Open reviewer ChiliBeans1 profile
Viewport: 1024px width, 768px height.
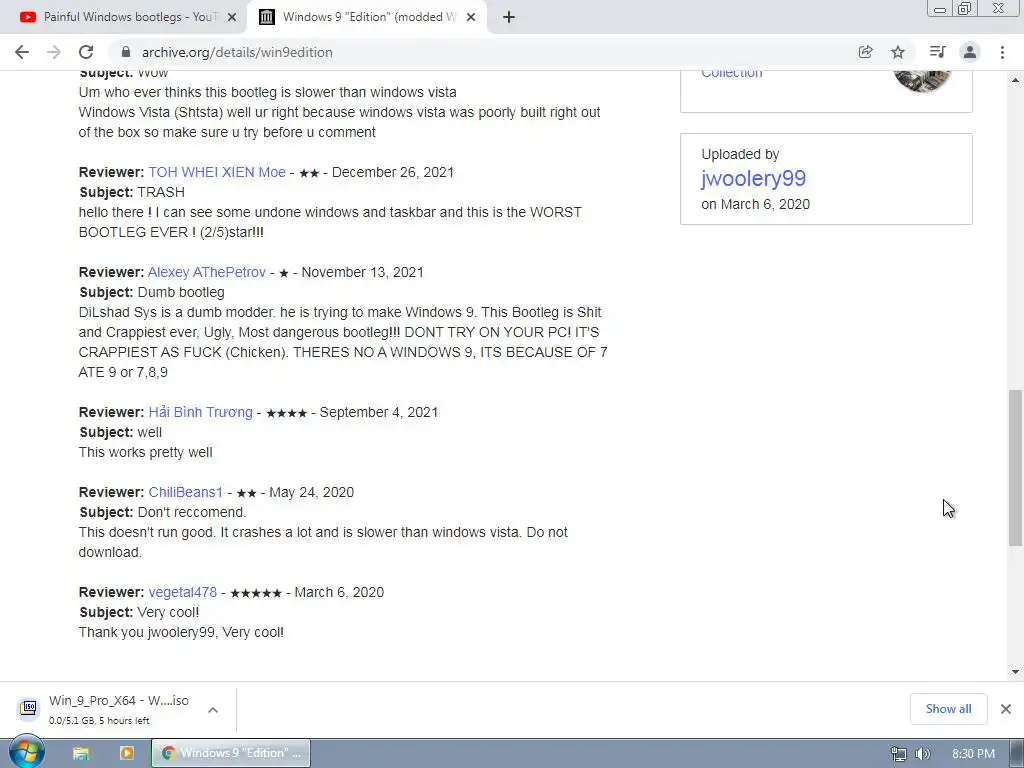pos(185,492)
